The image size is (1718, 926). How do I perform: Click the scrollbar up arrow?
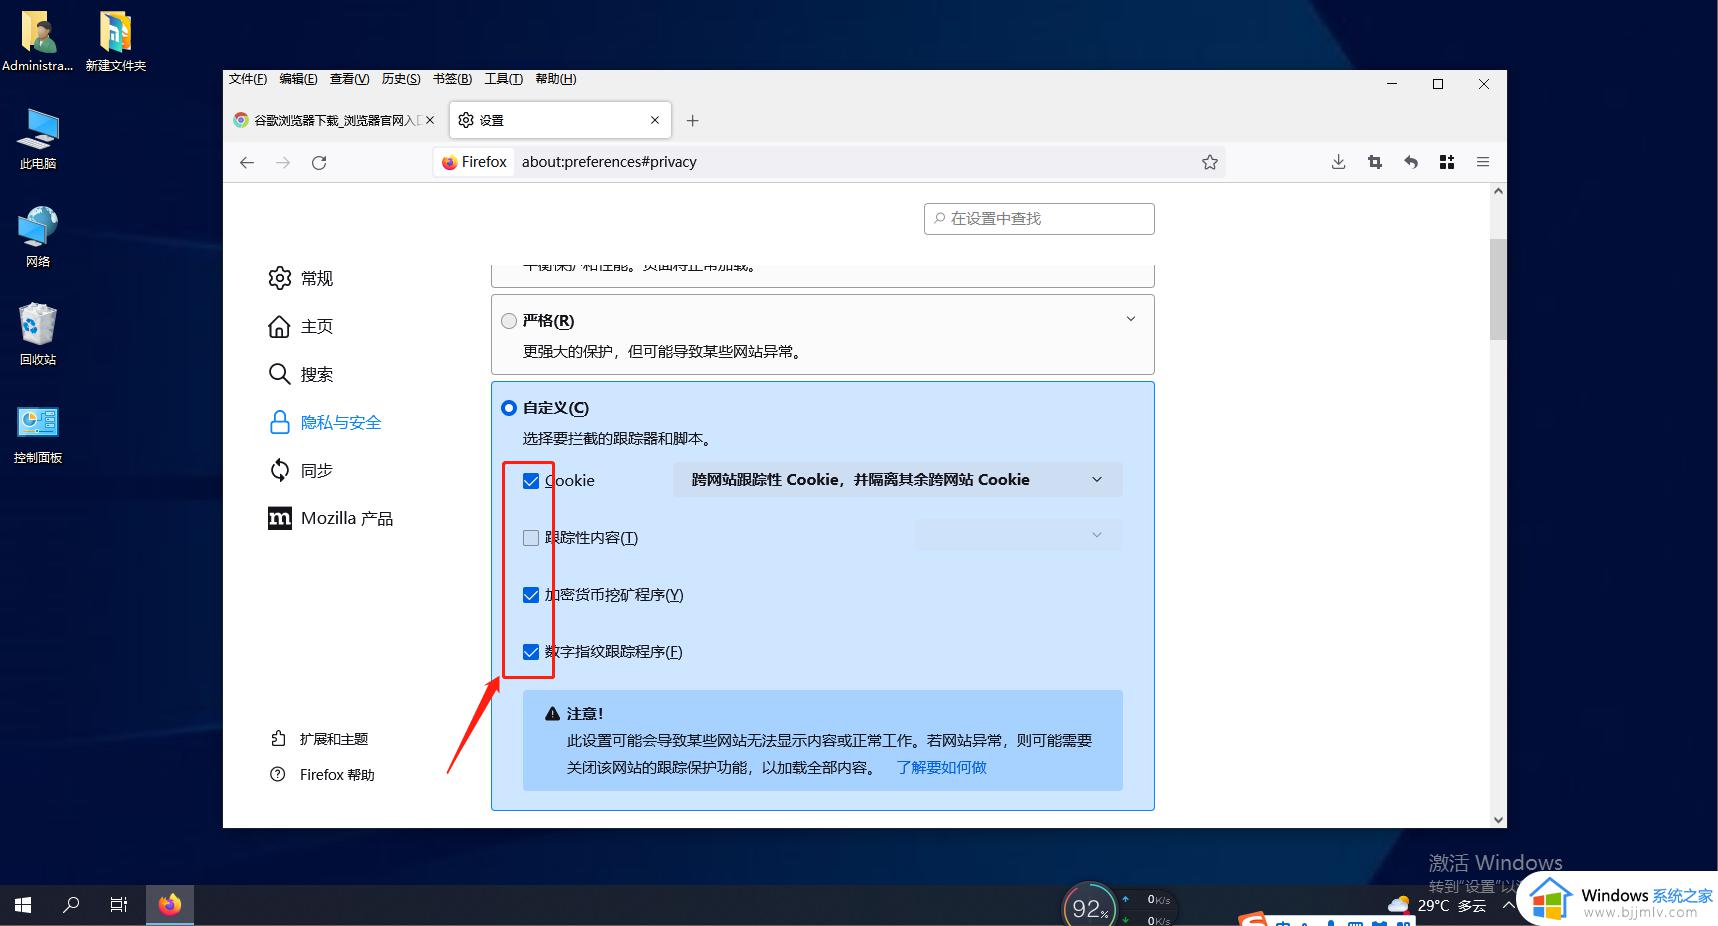[1498, 191]
